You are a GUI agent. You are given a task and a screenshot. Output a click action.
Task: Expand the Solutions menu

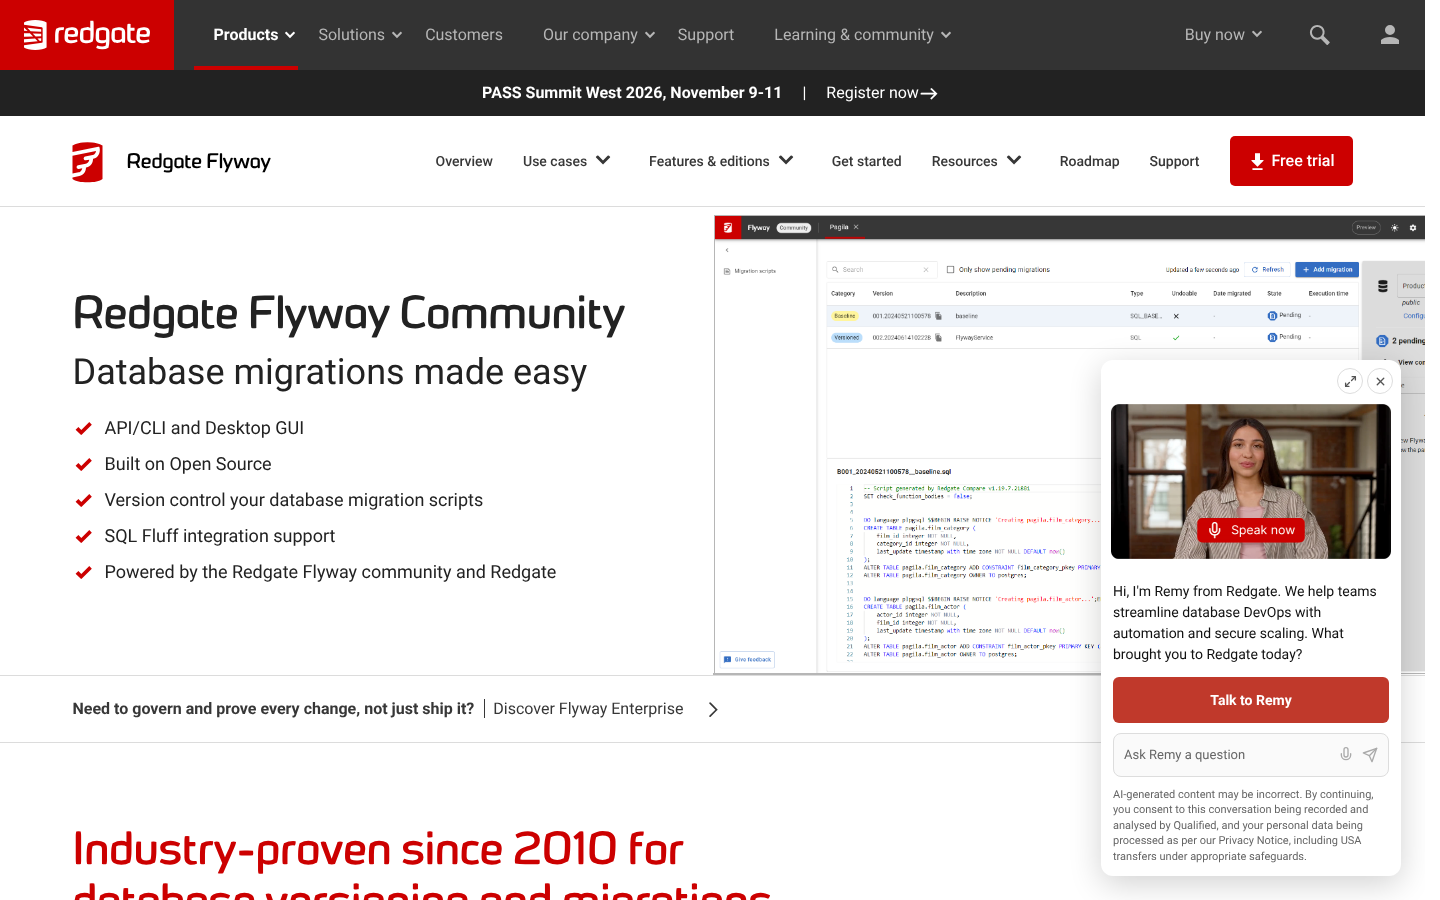[360, 35]
